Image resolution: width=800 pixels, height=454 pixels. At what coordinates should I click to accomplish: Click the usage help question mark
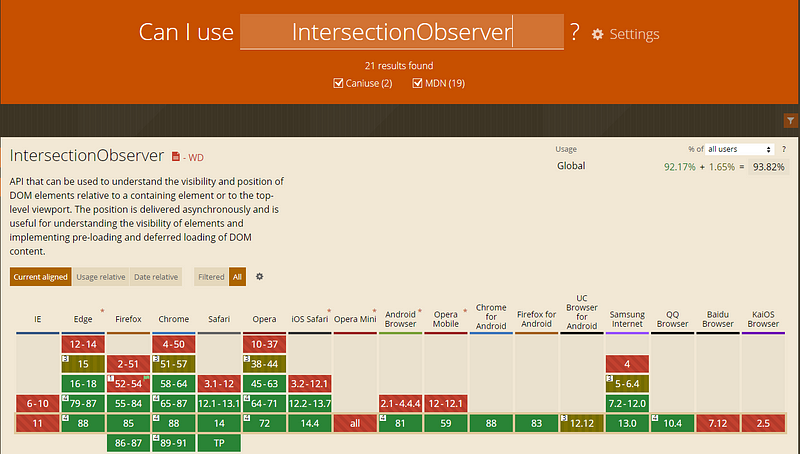point(783,148)
